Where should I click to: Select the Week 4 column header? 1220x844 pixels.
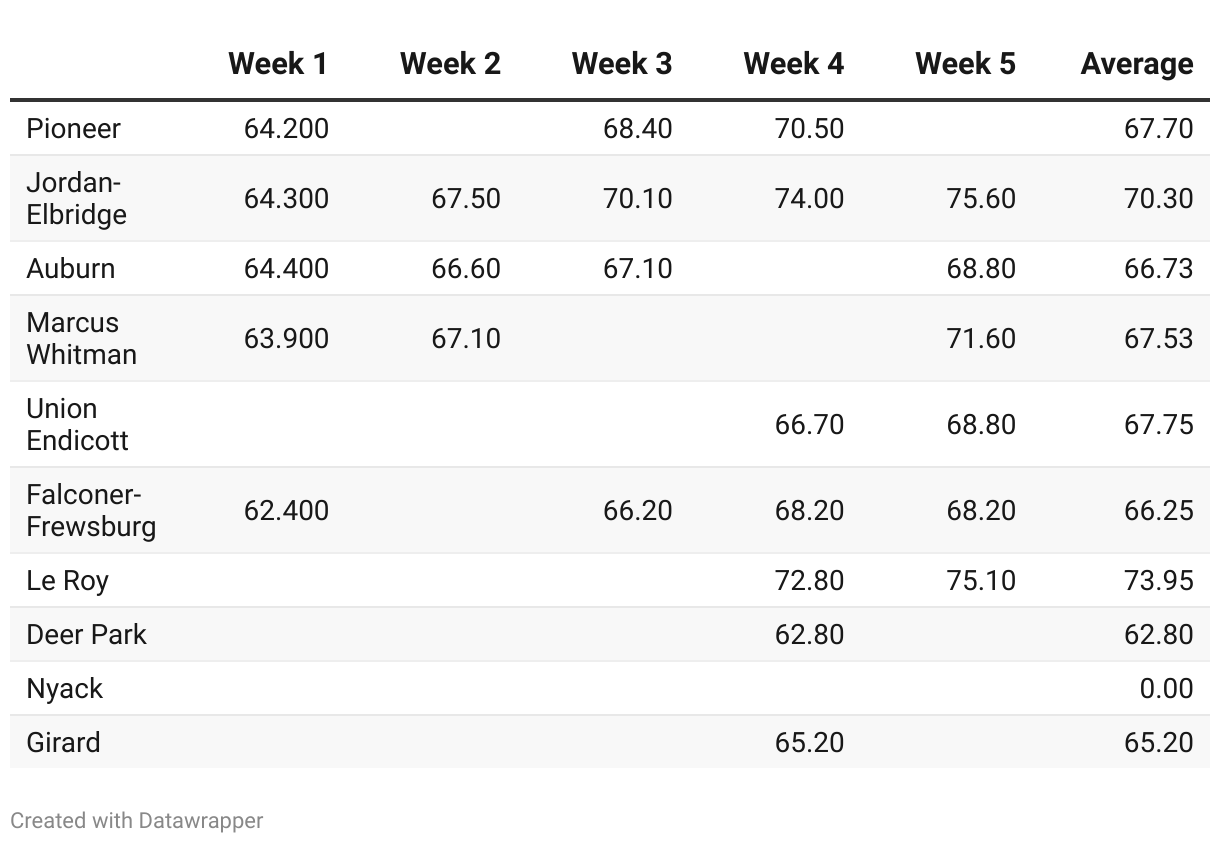(793, 64)
